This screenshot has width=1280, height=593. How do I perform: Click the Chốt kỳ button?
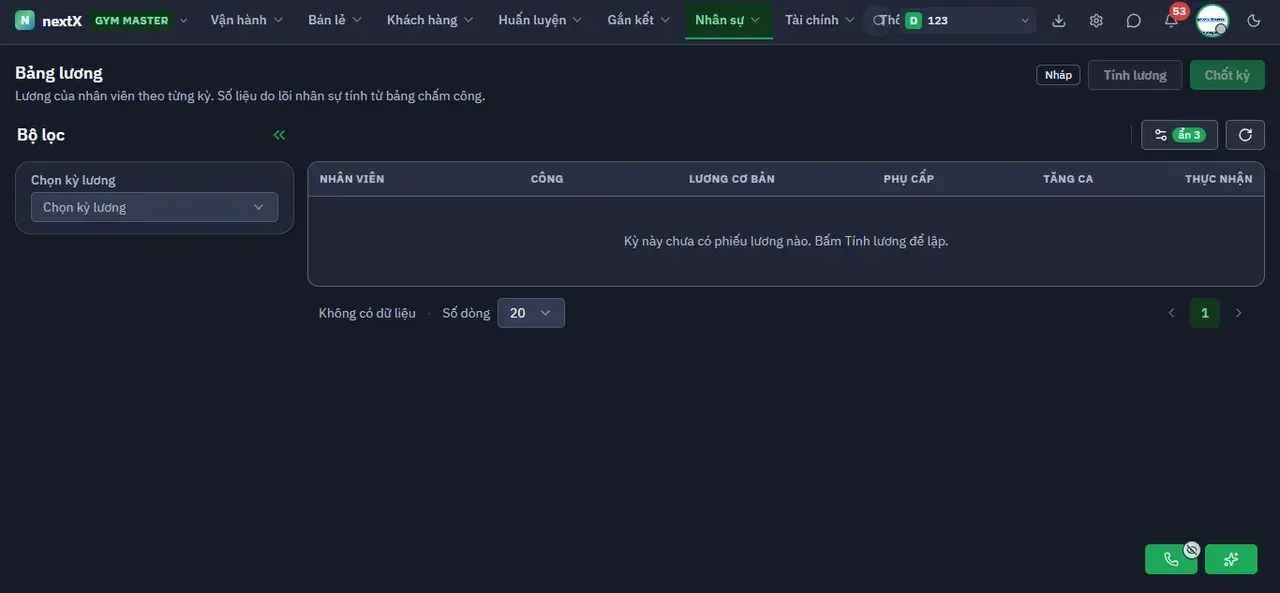(x=1227, y=75)
